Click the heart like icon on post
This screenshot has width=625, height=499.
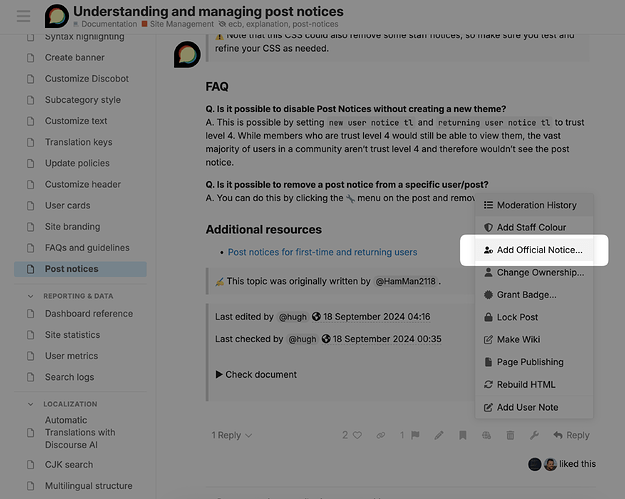tap(357, 435)
